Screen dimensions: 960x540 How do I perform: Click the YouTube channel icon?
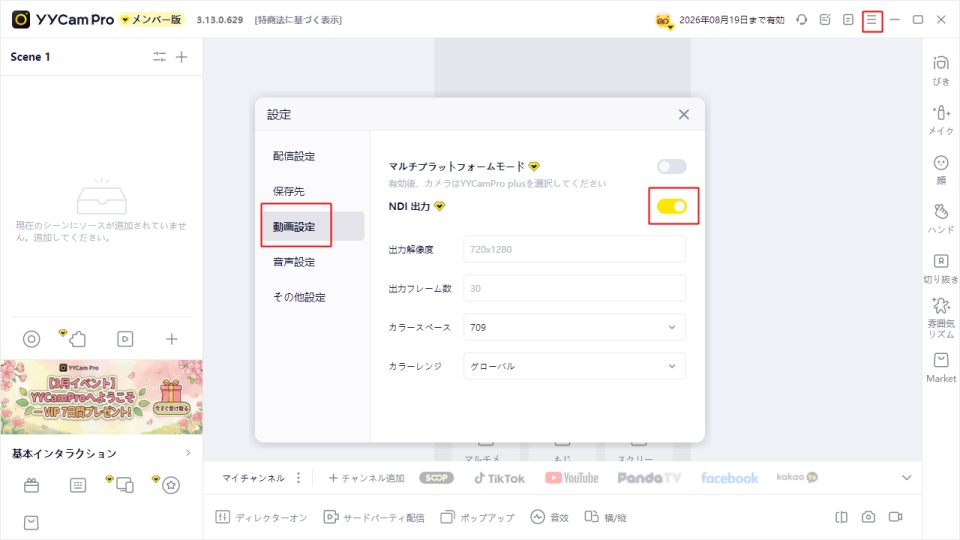(572, 478)
